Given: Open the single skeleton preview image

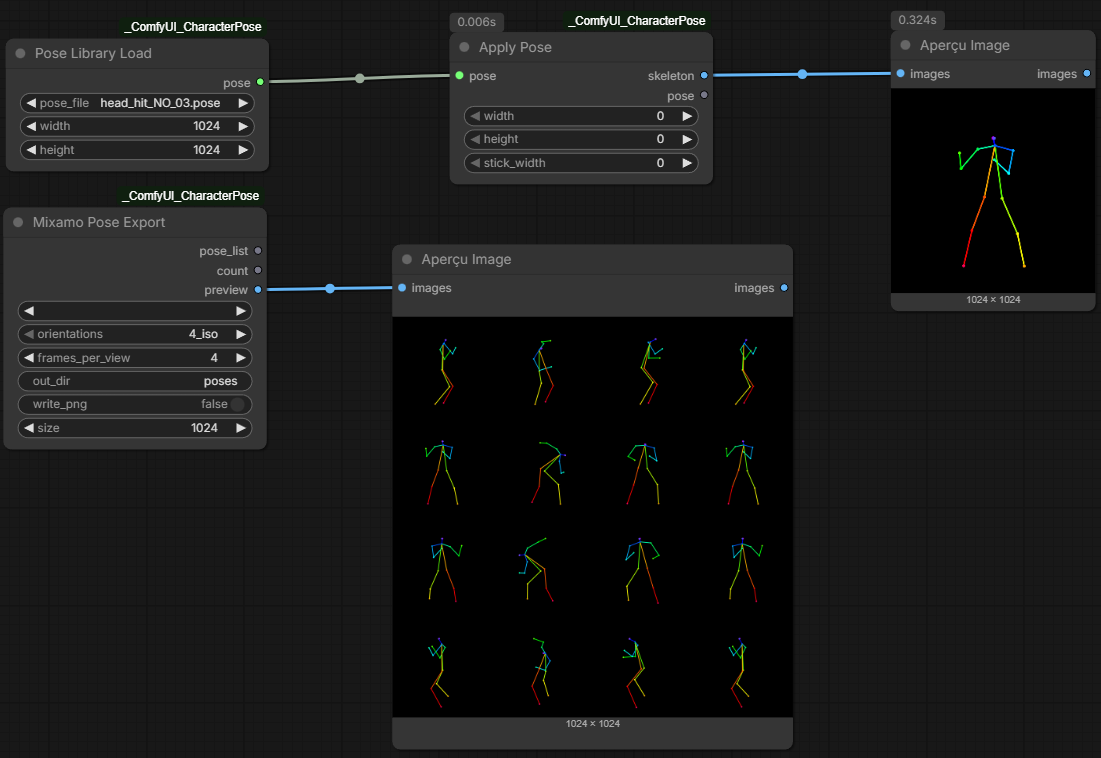Looking at the screenshot, I should coord(993,191).
